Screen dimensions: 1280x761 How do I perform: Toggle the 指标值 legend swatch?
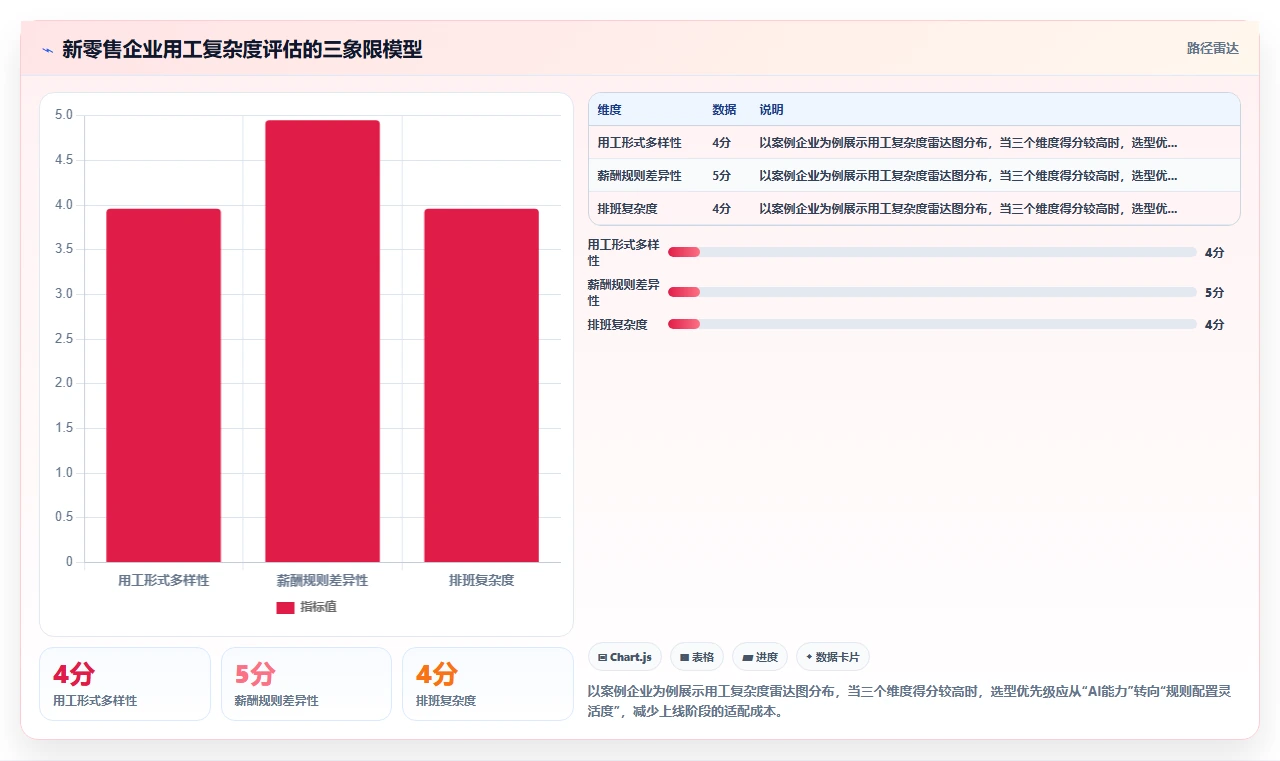click(x=285, y=607)
